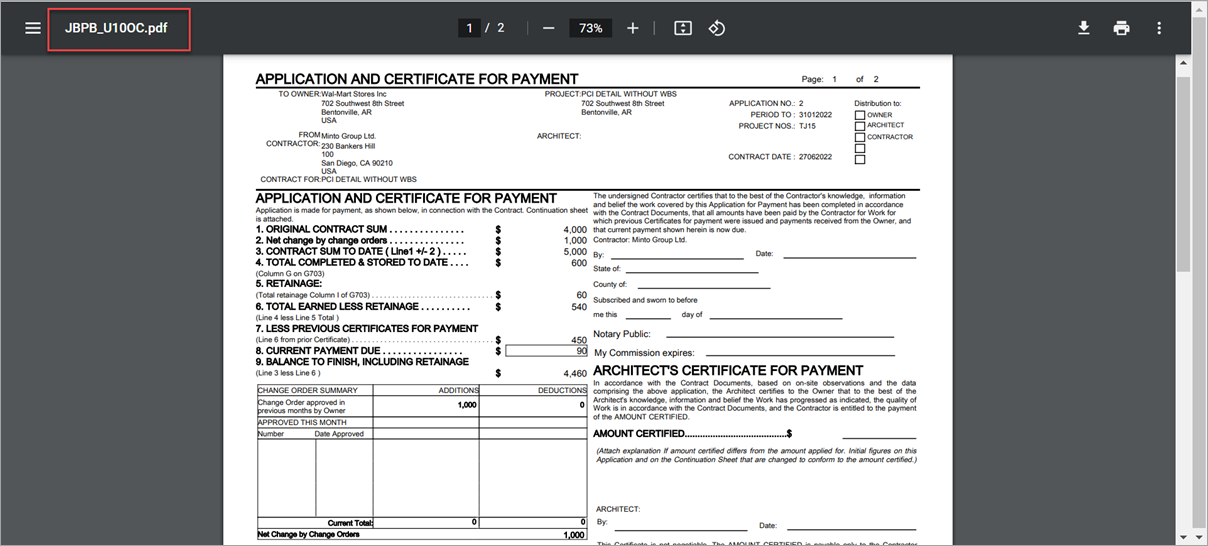Check the CONTRACTOR distribution checkbox
The image size is (1208, 546).
[860, 137]
